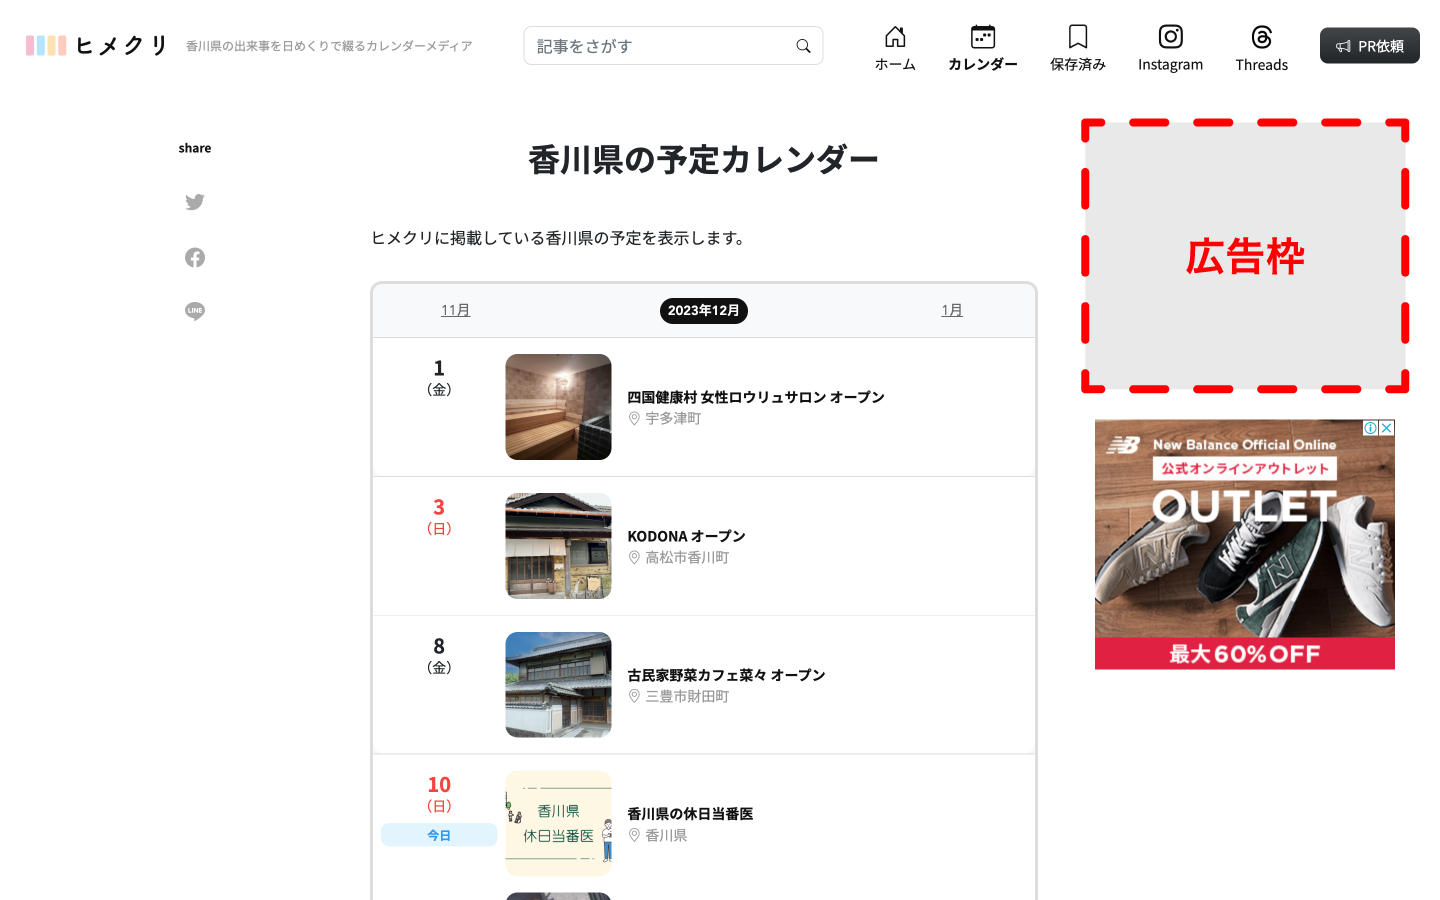Open 古民家野菜カフェ菜々 オープン event

(x=726, y=675)
